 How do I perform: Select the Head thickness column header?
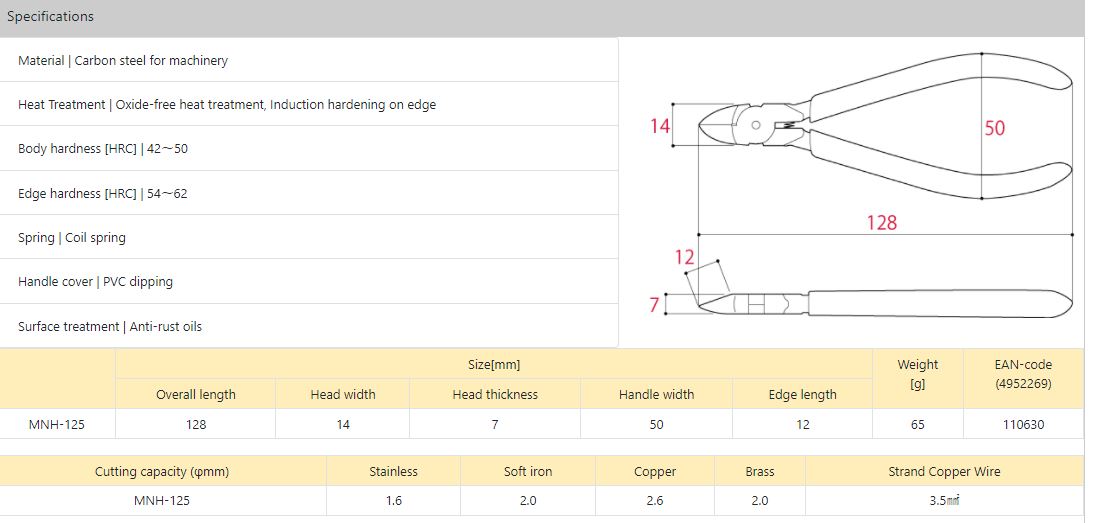495,394
